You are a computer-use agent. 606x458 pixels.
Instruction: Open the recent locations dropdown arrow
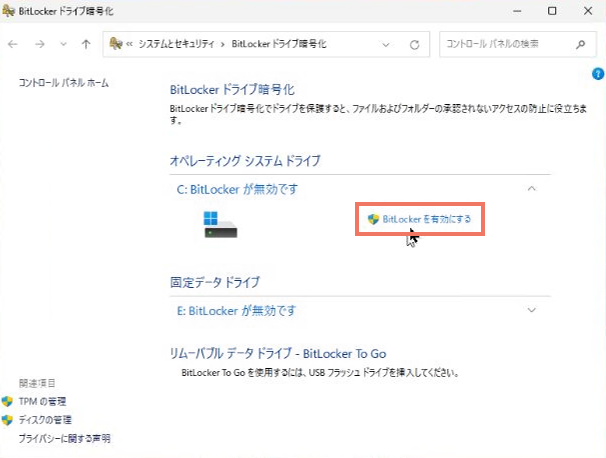click(x=63, y=45)
